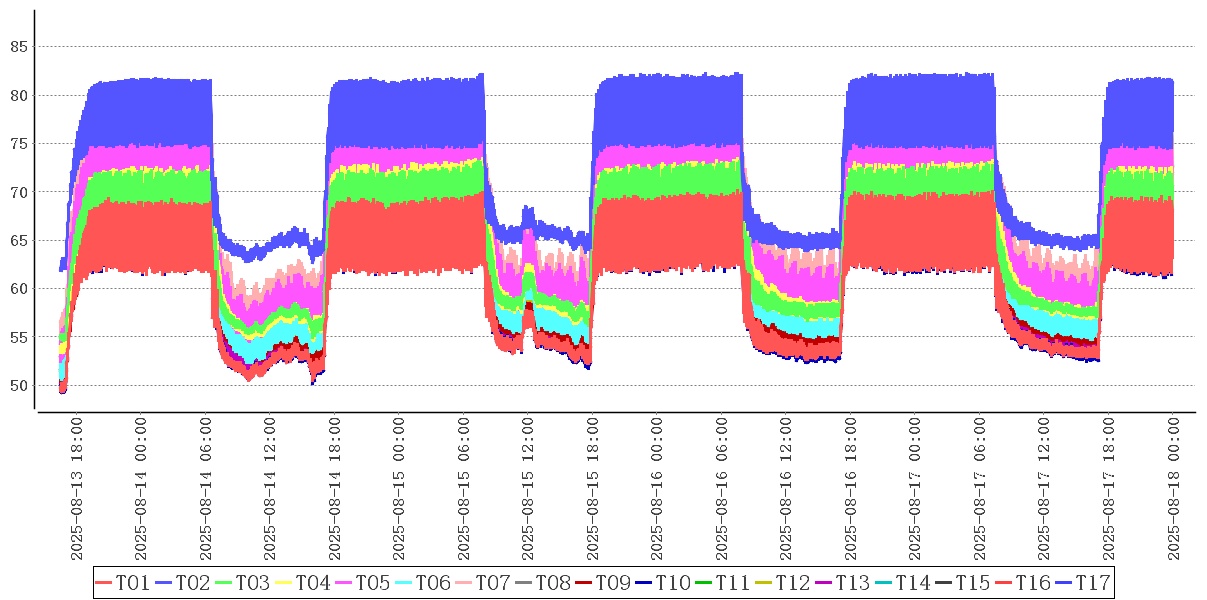Click the T08 gray legend item
1207x600 pixels.
tap(543, 583)
